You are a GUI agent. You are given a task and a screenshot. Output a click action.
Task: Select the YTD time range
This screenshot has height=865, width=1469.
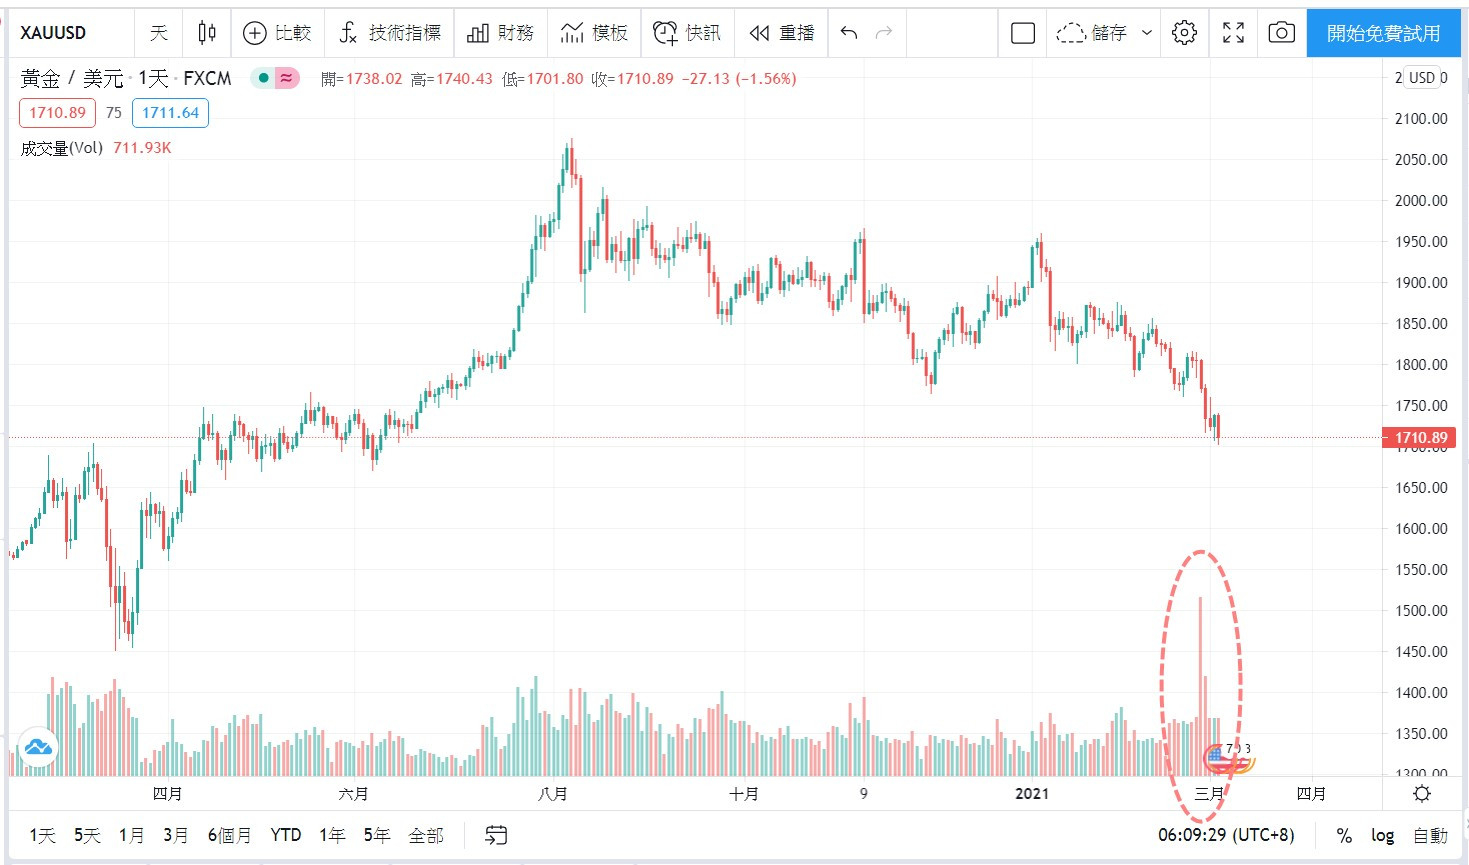click(x=286, y=835)
